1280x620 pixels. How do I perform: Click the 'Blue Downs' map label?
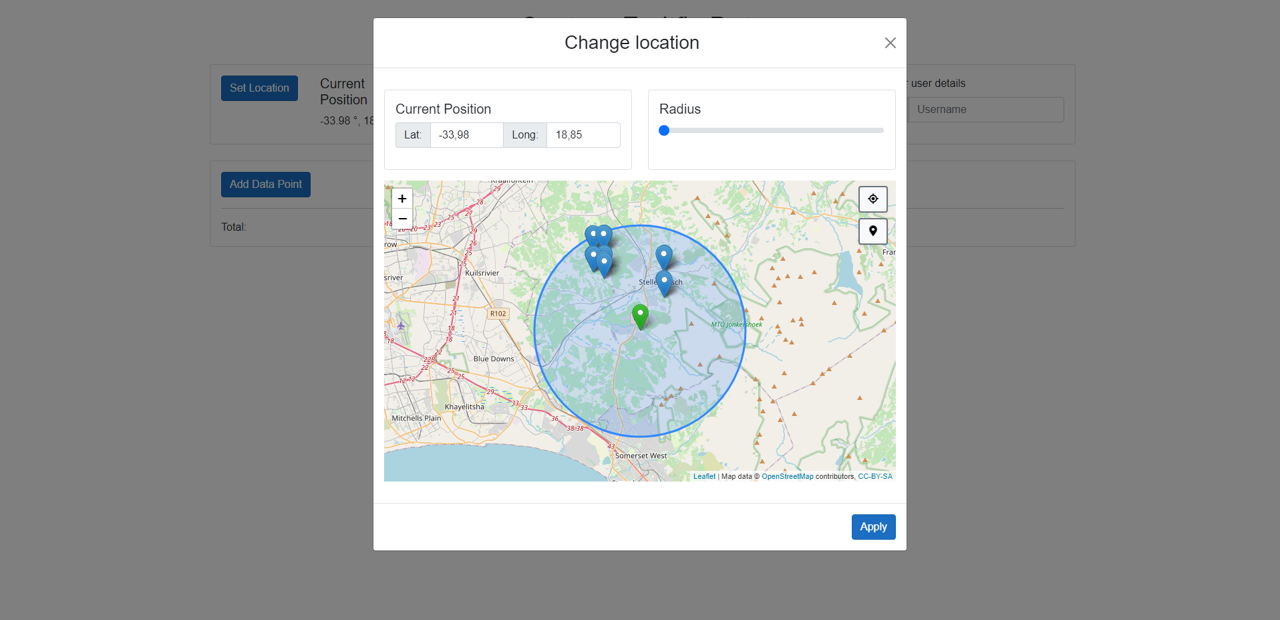point(493,359)
